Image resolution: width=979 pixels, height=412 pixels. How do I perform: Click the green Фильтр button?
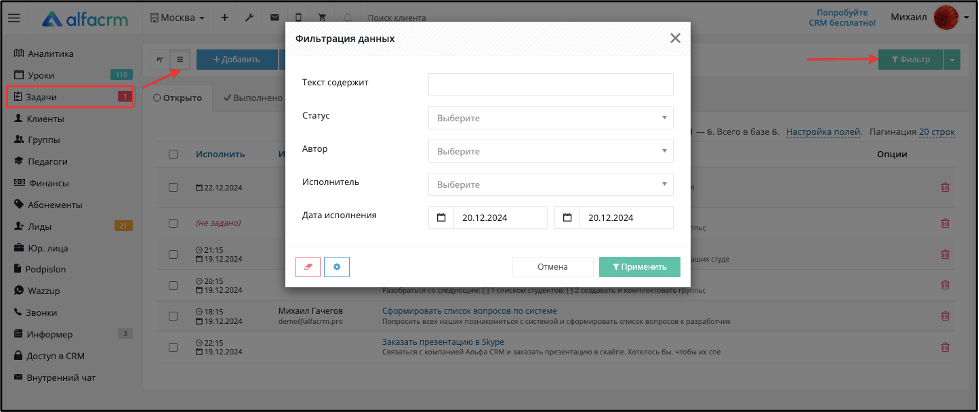(911, 59)
